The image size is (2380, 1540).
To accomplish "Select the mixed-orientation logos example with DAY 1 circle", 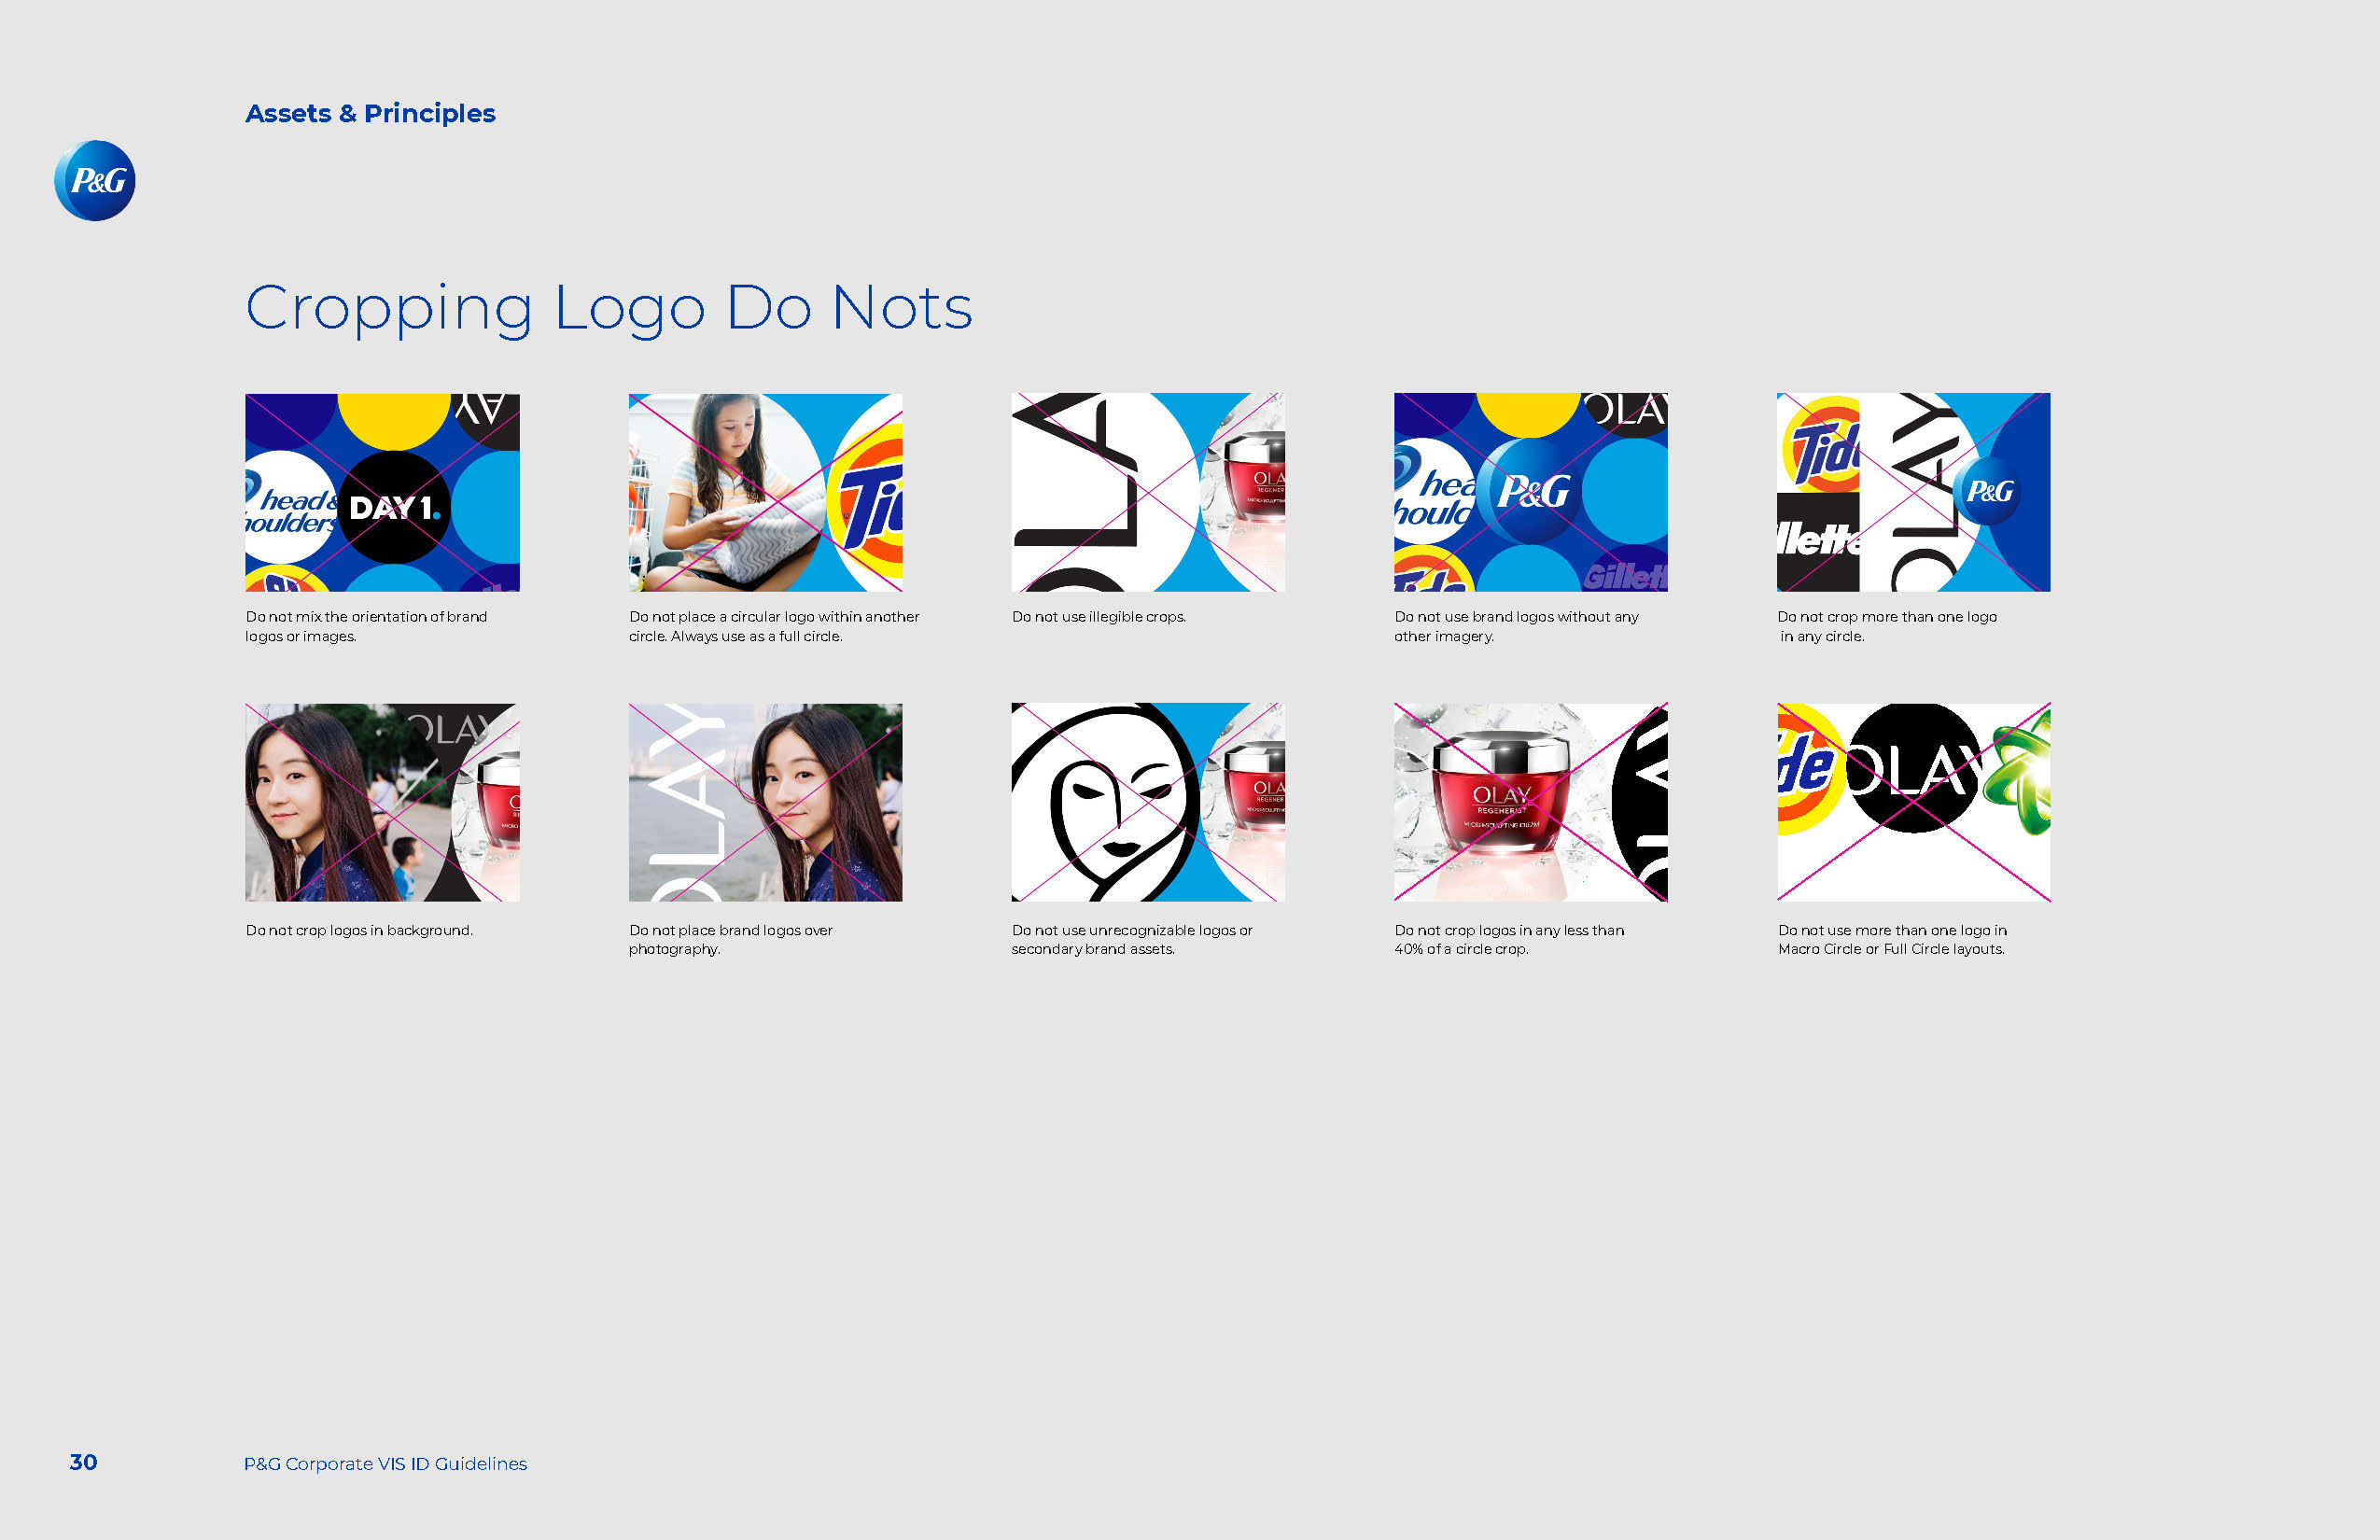I will [x=382, y=492].
